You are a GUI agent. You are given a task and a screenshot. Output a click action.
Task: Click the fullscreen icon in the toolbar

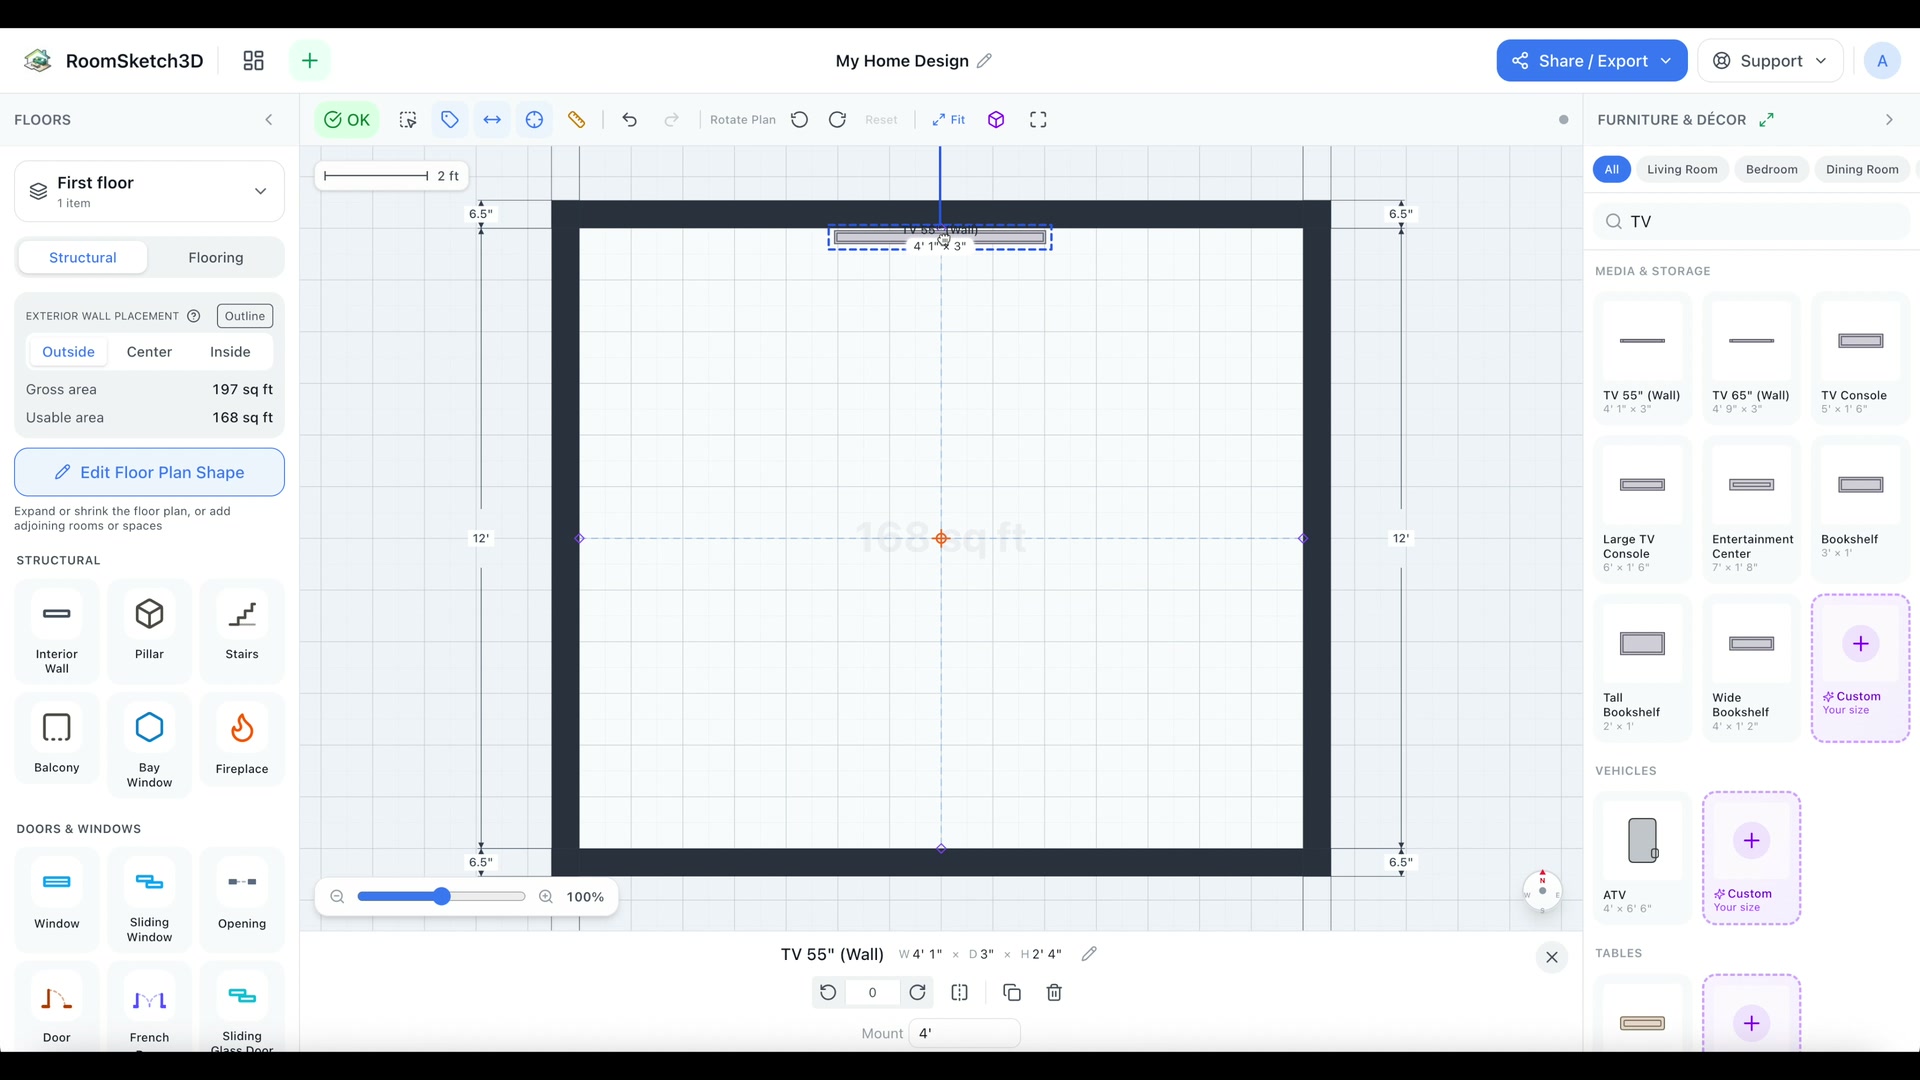pos(1038,120)
